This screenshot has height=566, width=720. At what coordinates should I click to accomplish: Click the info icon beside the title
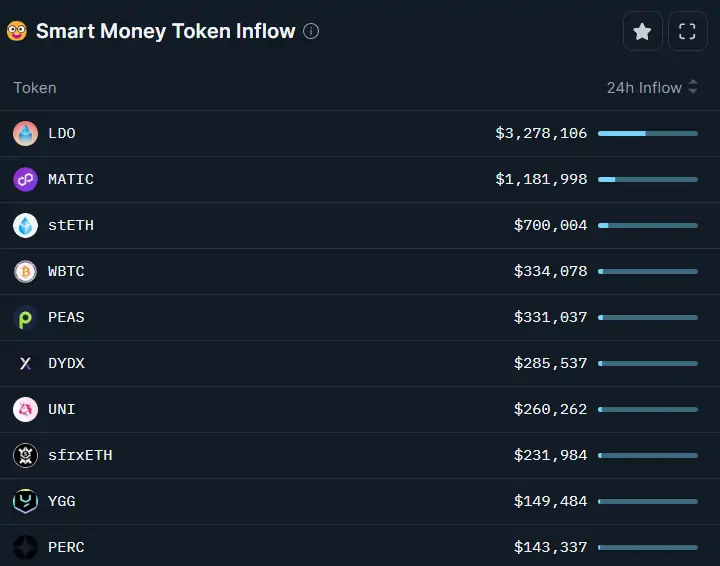coord(311,31)
